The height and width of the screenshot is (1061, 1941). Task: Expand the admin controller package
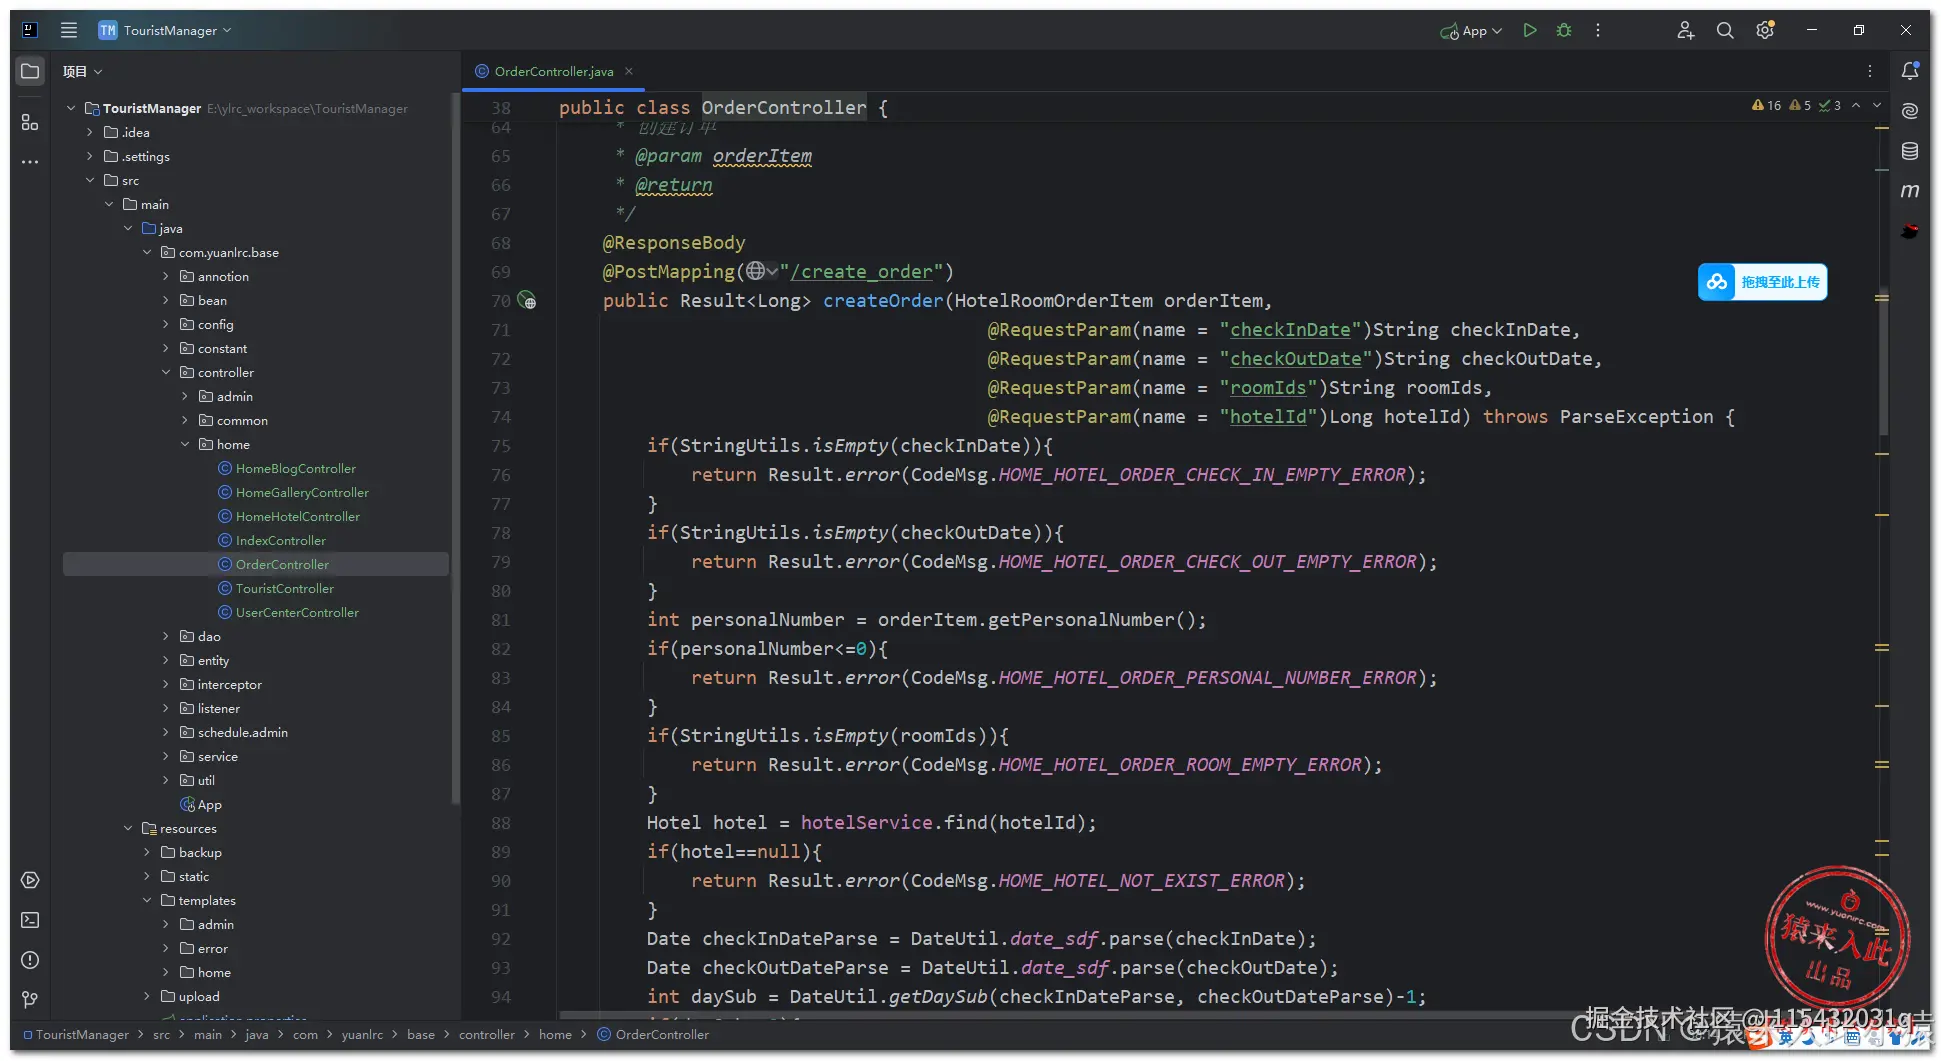point(185,396)
